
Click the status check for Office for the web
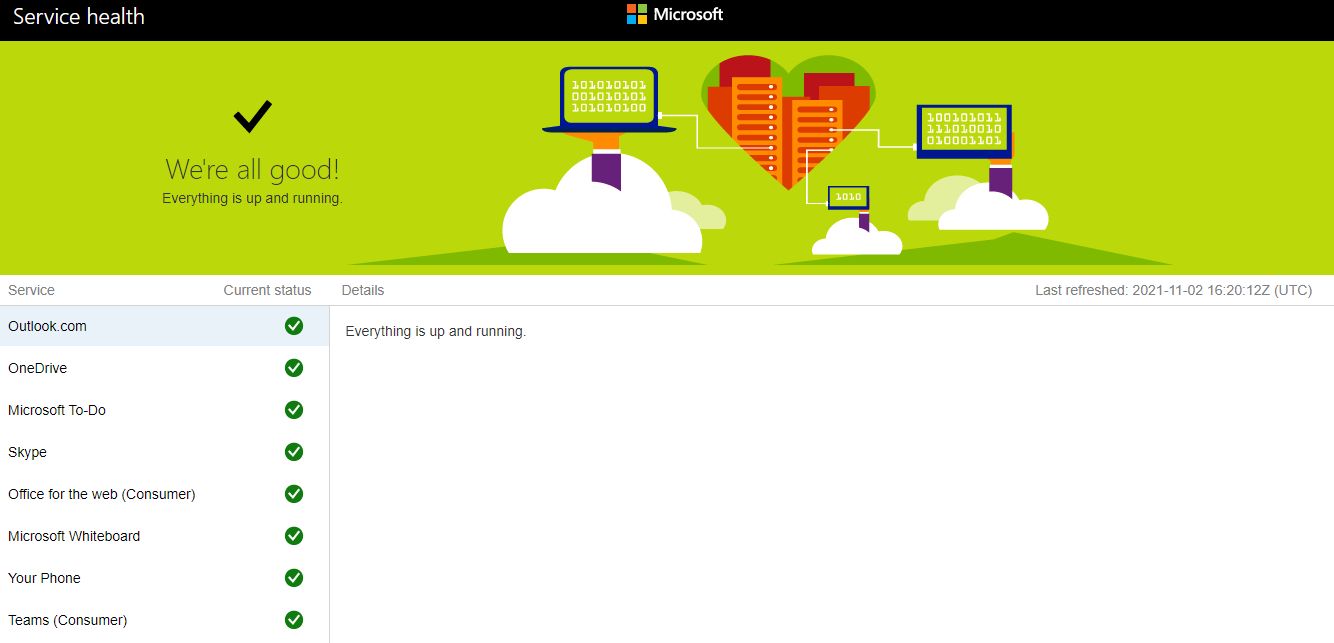(x=294, y=493)
